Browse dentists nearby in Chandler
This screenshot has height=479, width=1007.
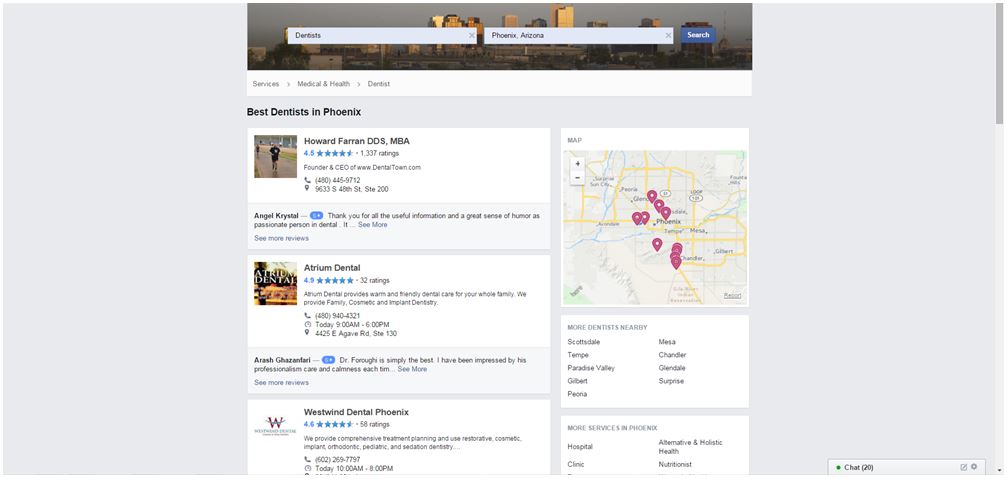pyautogui.click(x=672, y=355)
